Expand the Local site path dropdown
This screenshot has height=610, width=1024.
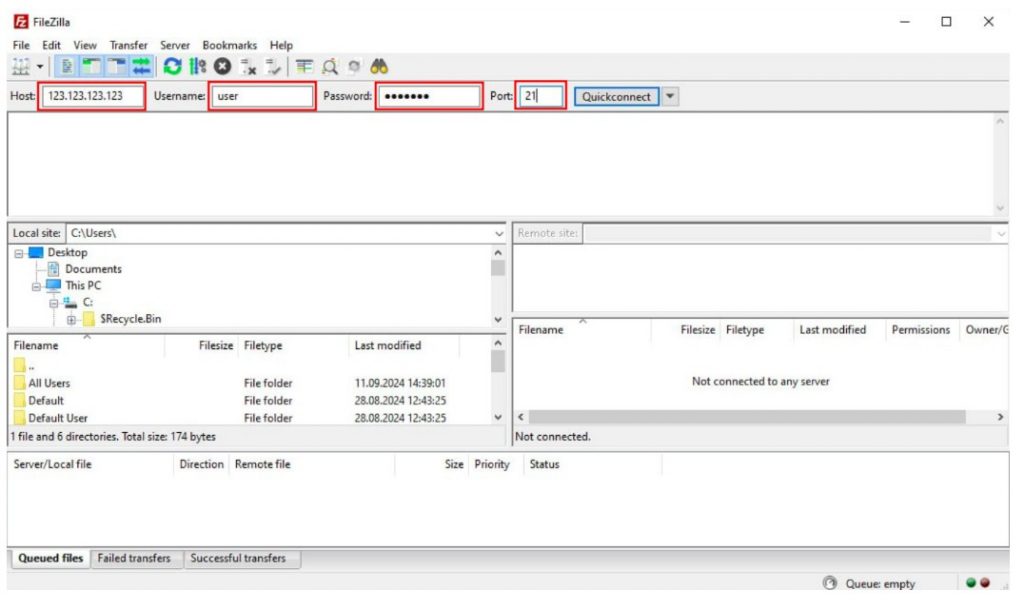point(499,234)
